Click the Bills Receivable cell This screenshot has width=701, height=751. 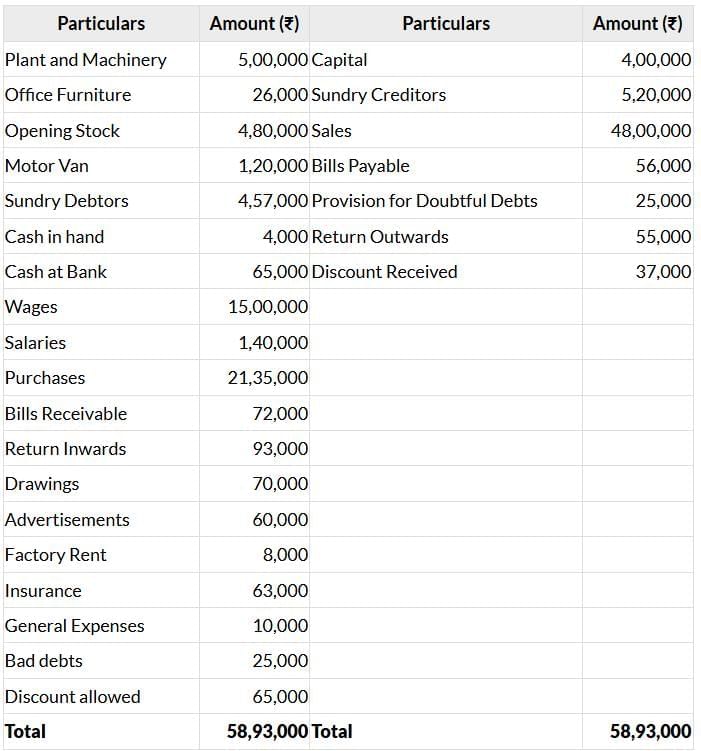coord(66,414)
